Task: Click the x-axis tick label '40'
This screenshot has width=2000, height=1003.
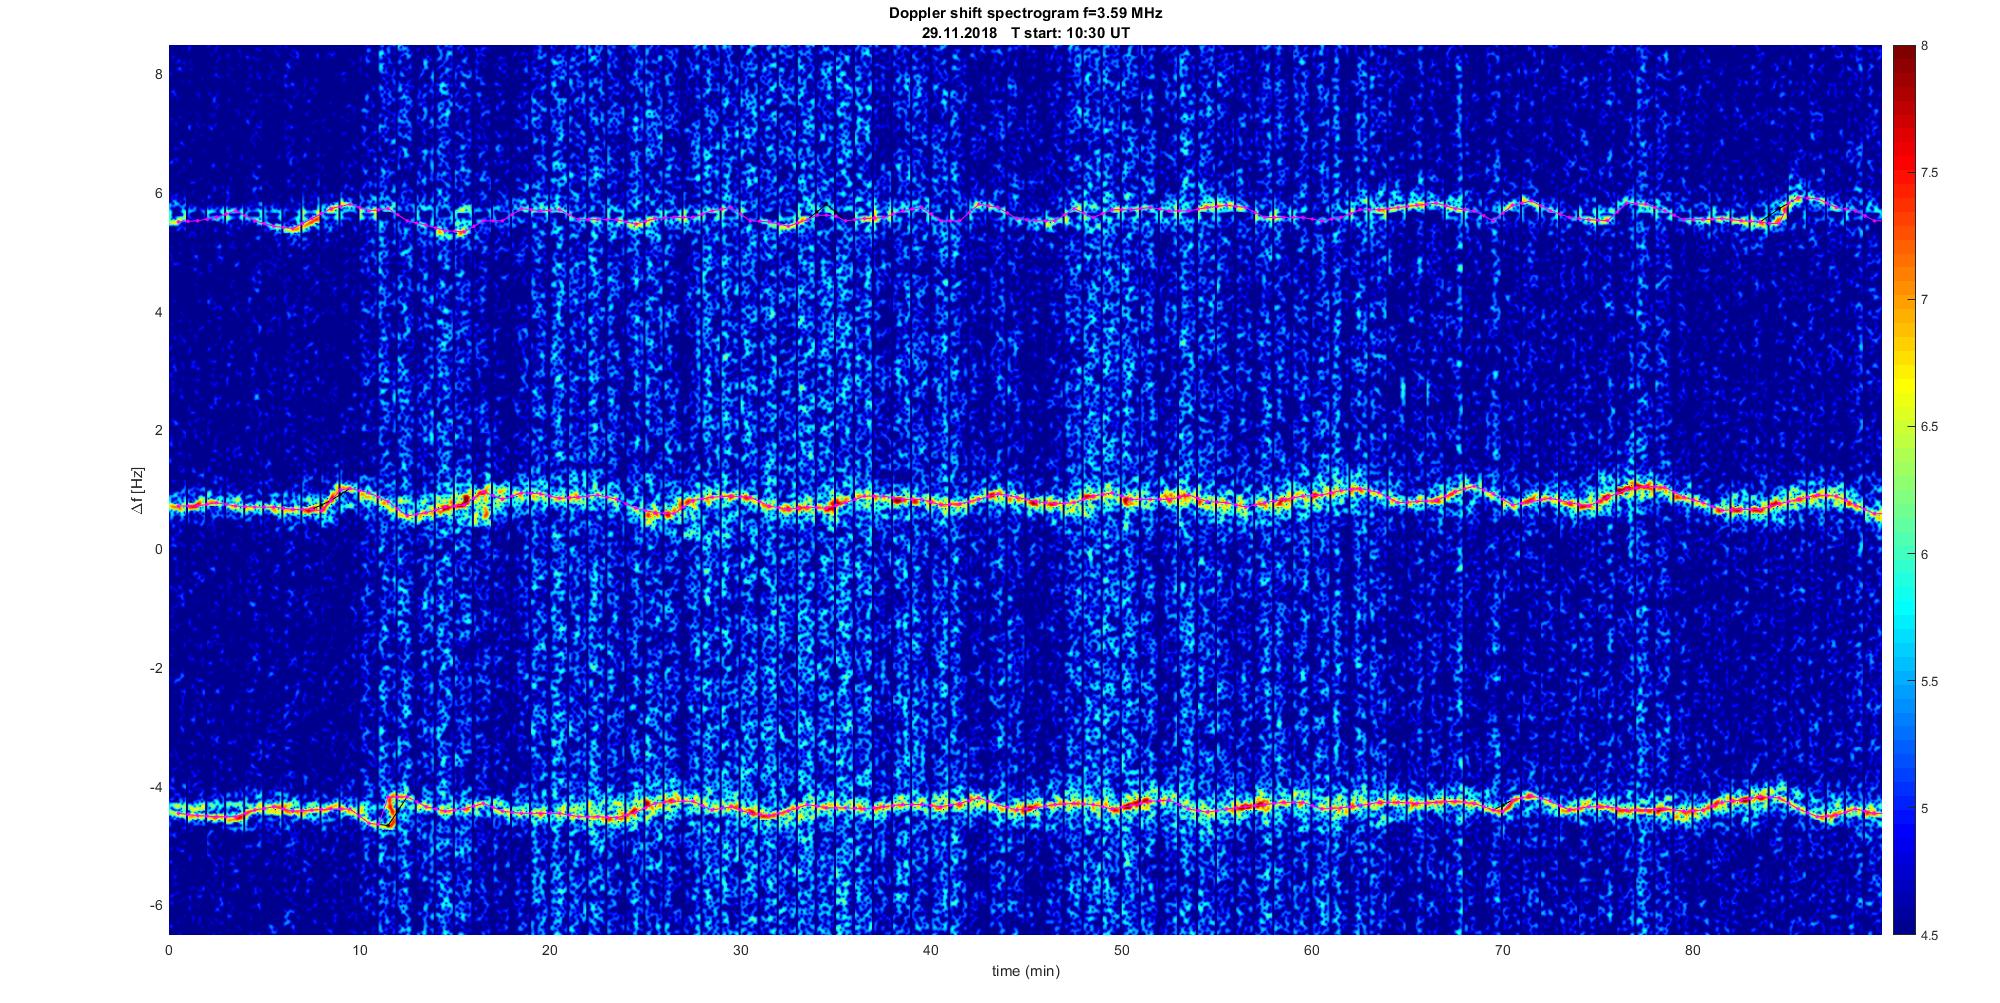Action: point(931,950)
